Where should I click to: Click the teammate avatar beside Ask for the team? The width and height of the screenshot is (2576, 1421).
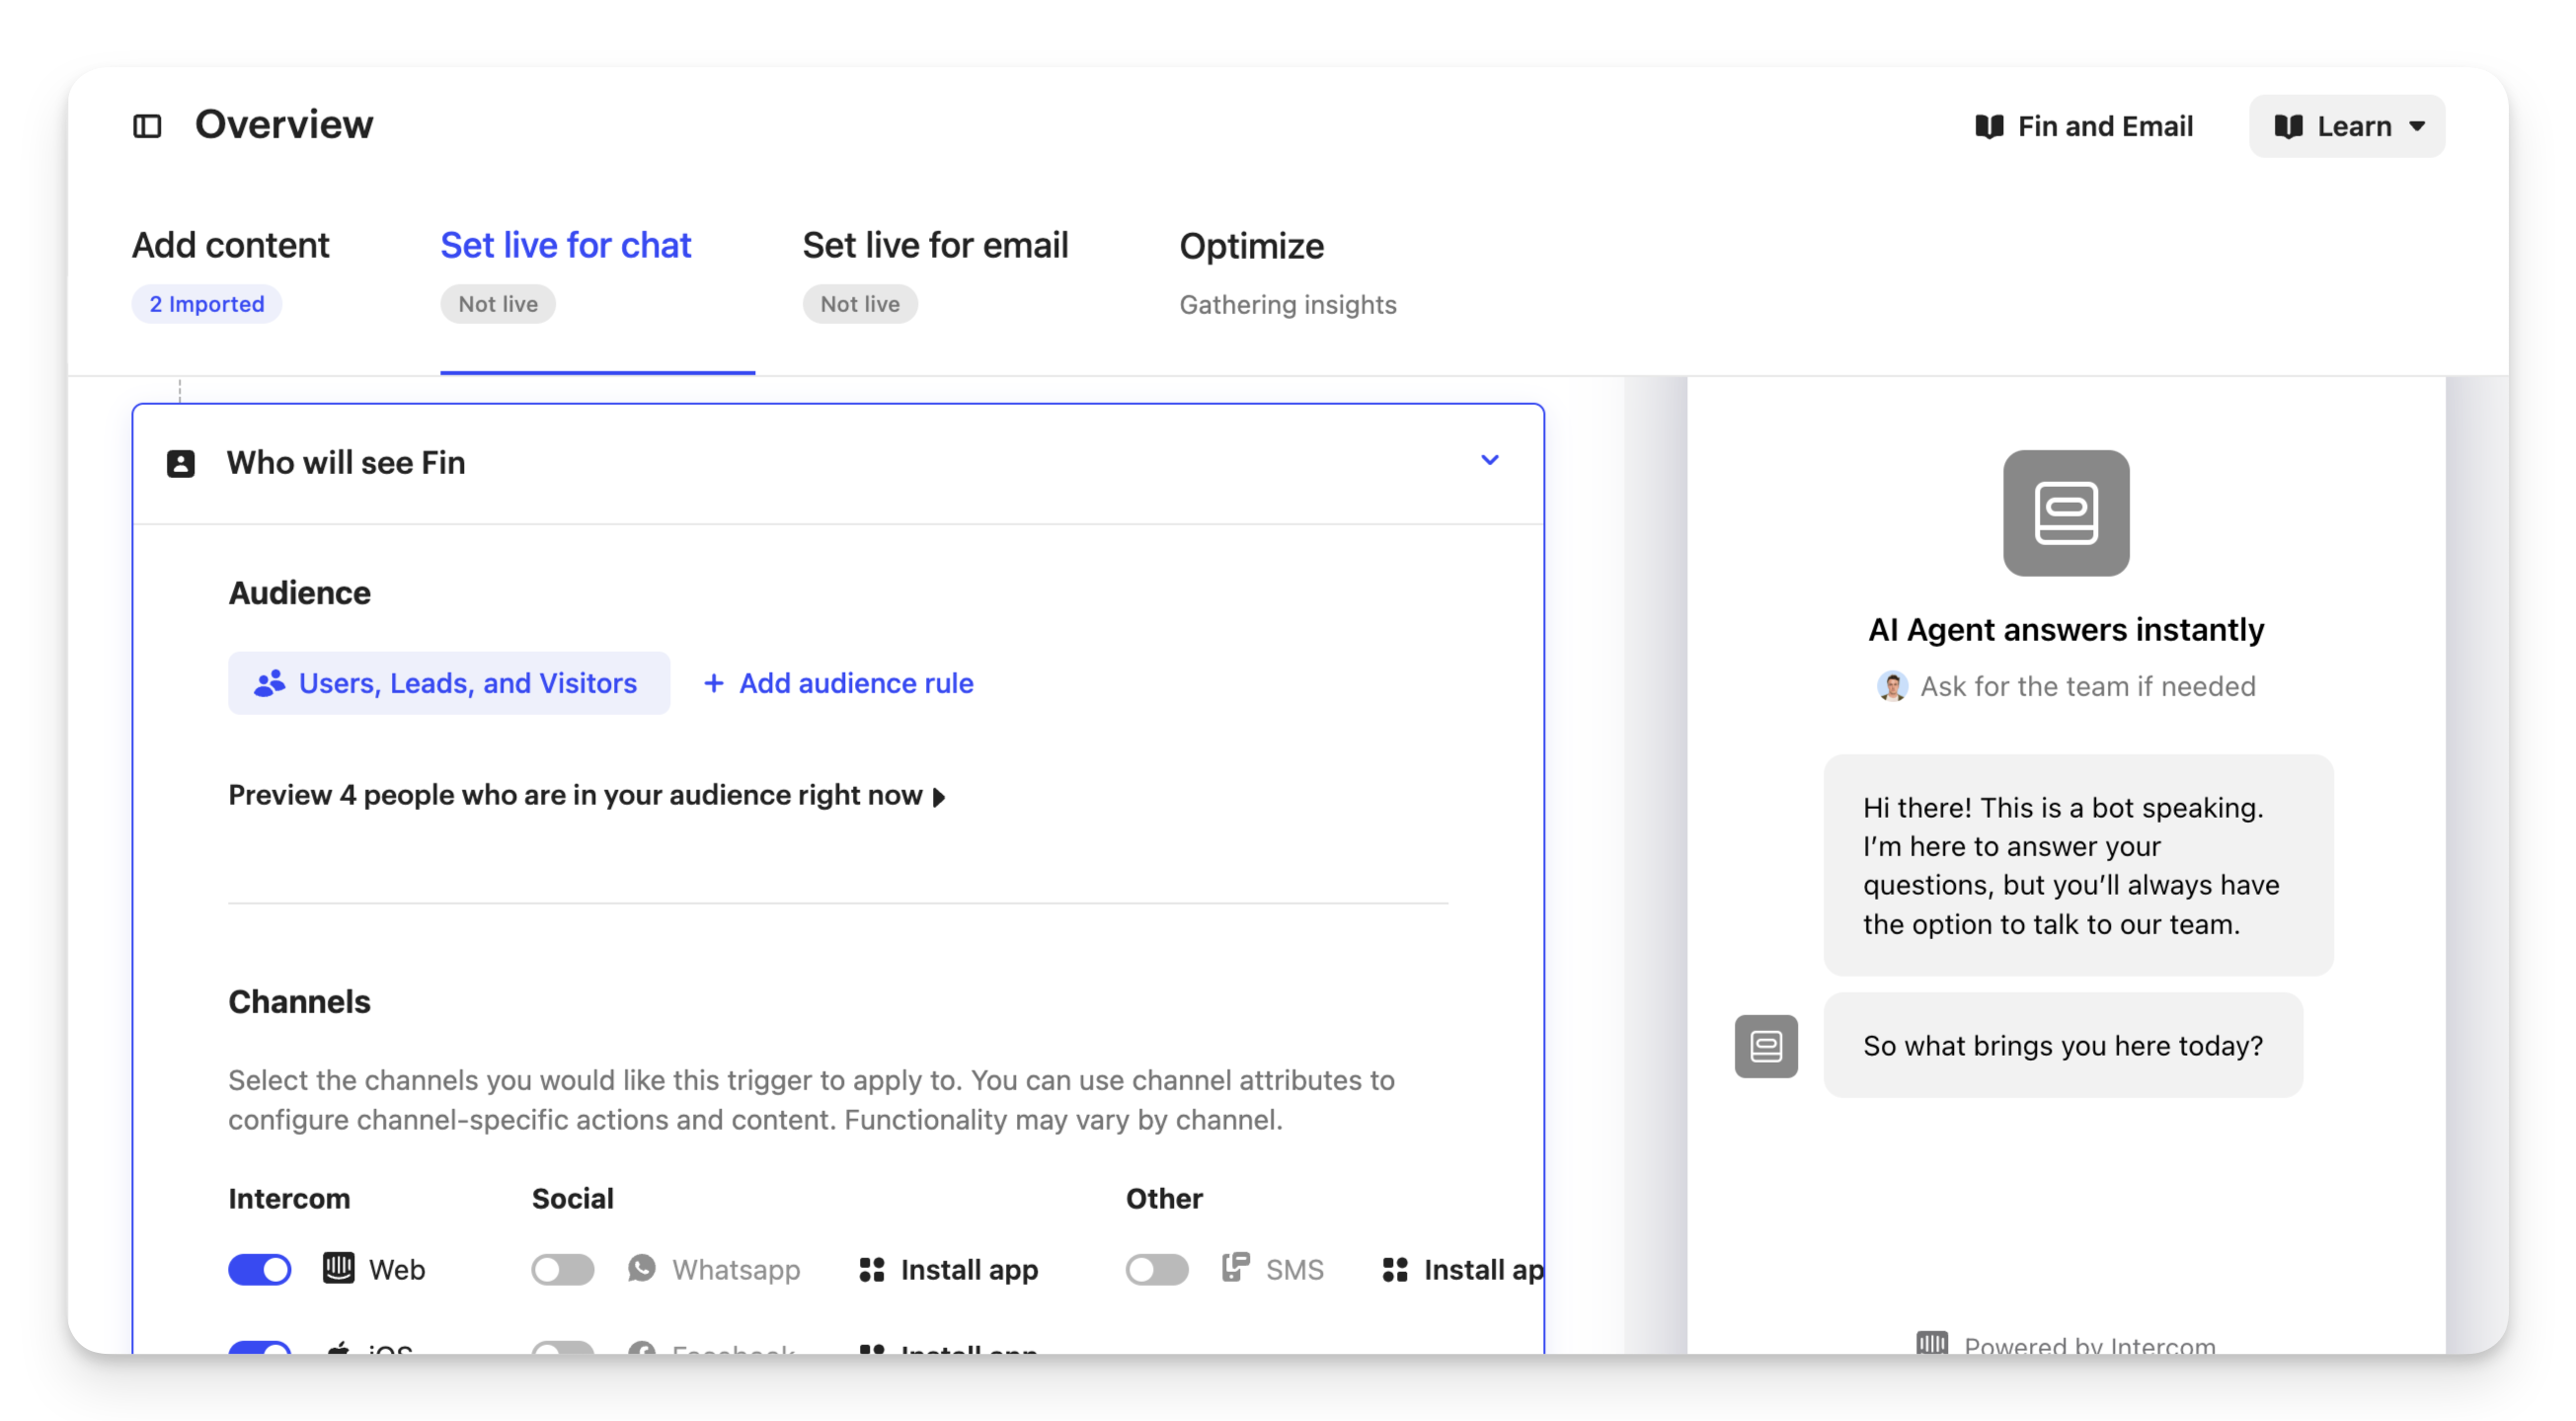point(1892,686)
